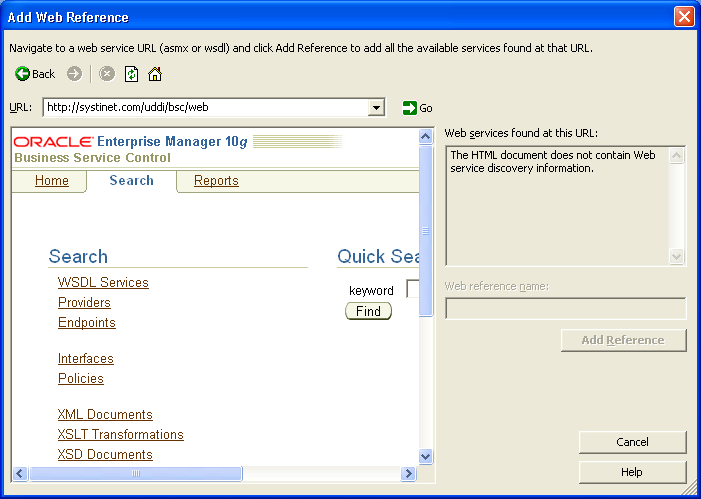Viewport: 701px width, 499px height.
Task: Expand the URL combo box dropdown
Action: 376,108
